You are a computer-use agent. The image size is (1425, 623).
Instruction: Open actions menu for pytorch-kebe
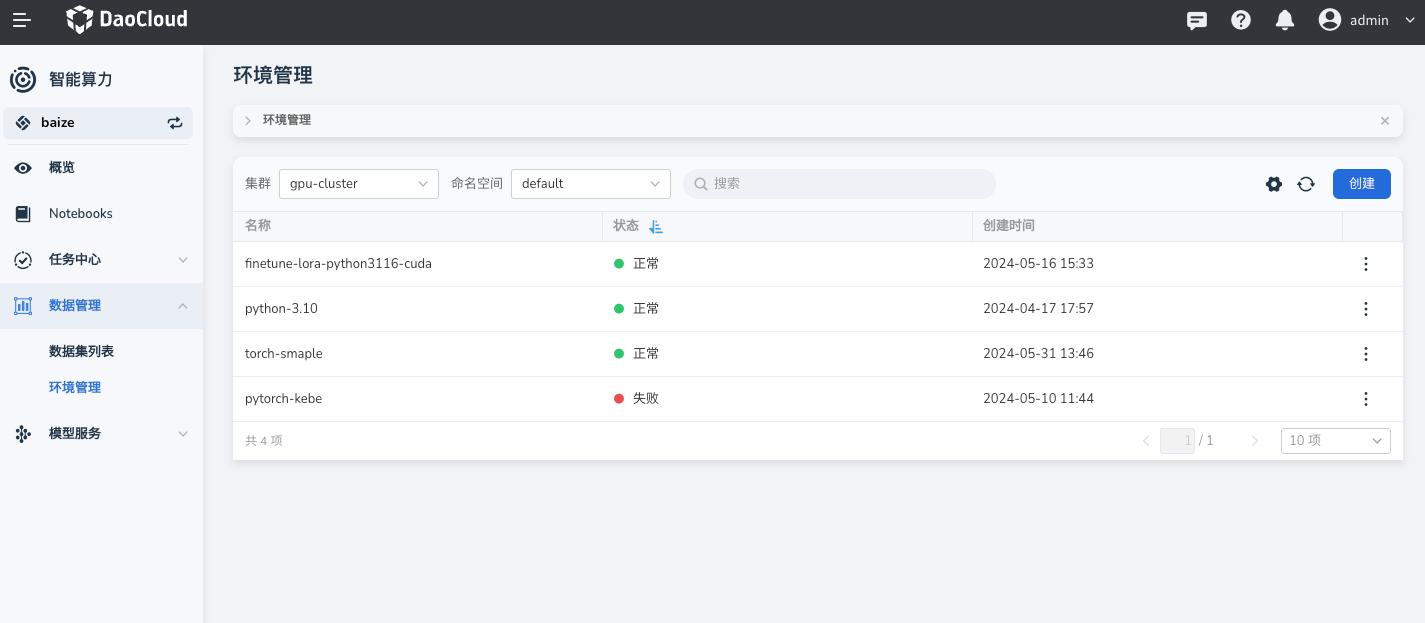(1366, 399)
